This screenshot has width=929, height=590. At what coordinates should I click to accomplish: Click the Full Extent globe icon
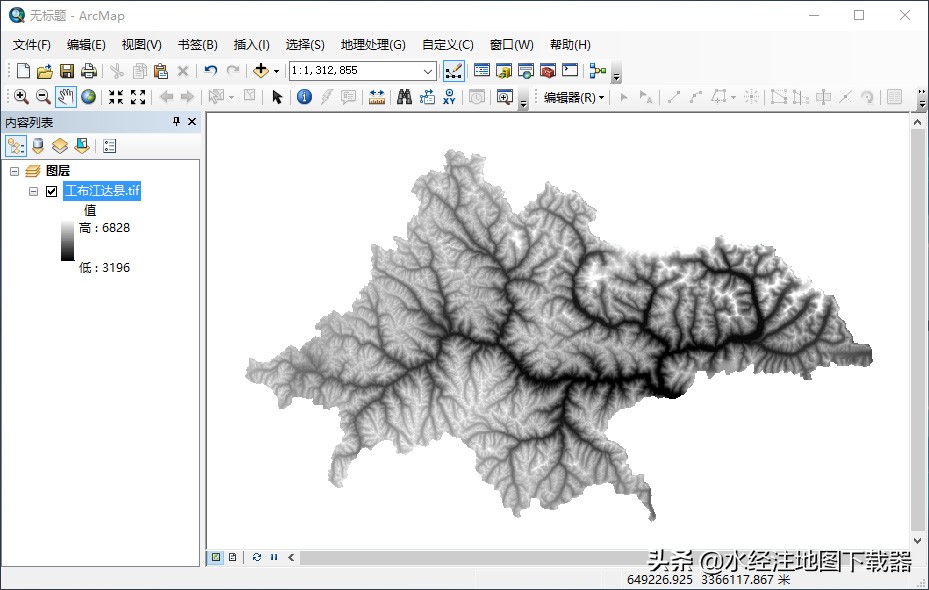(89, 97)
